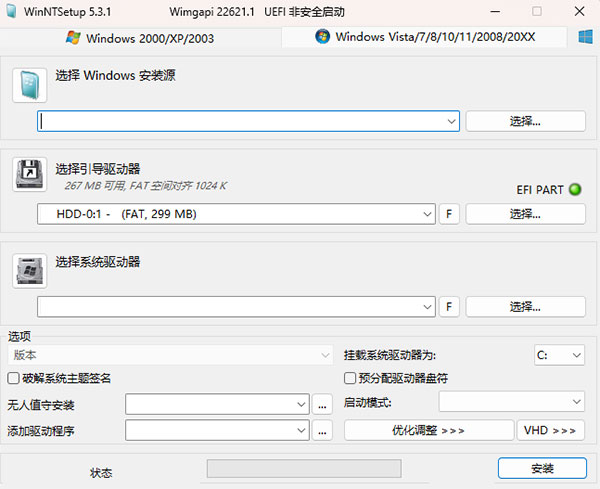Click the system drive icon

pos(30,270)
